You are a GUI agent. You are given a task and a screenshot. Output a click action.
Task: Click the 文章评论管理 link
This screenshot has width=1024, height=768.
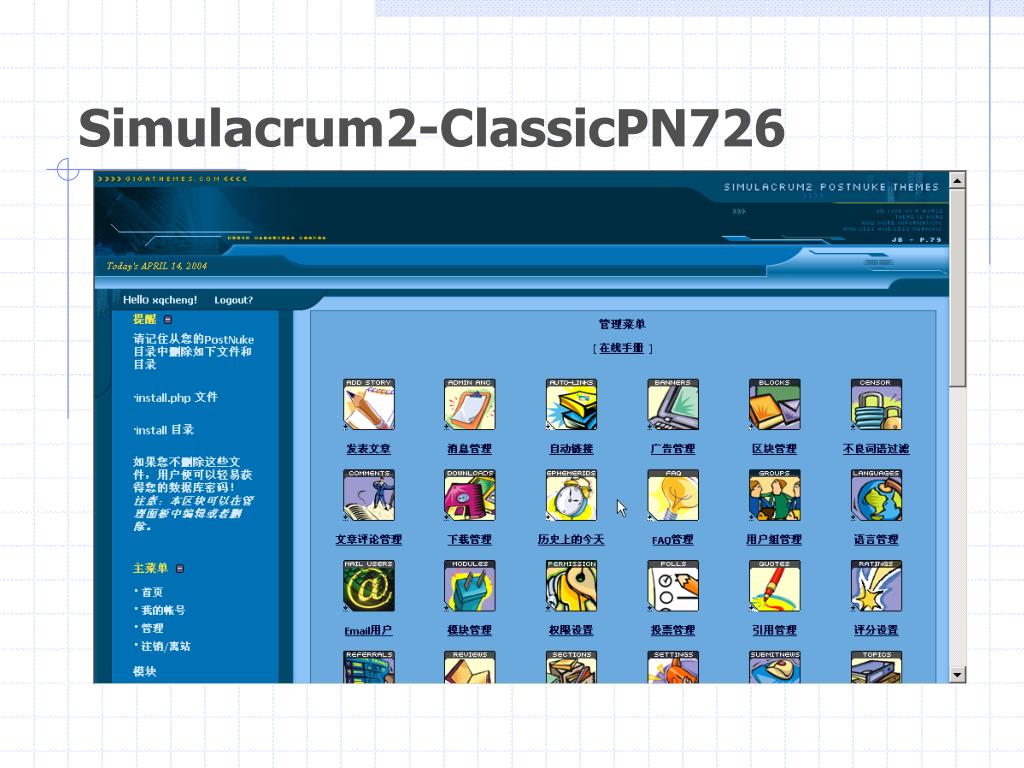click(x=368, y=539)
